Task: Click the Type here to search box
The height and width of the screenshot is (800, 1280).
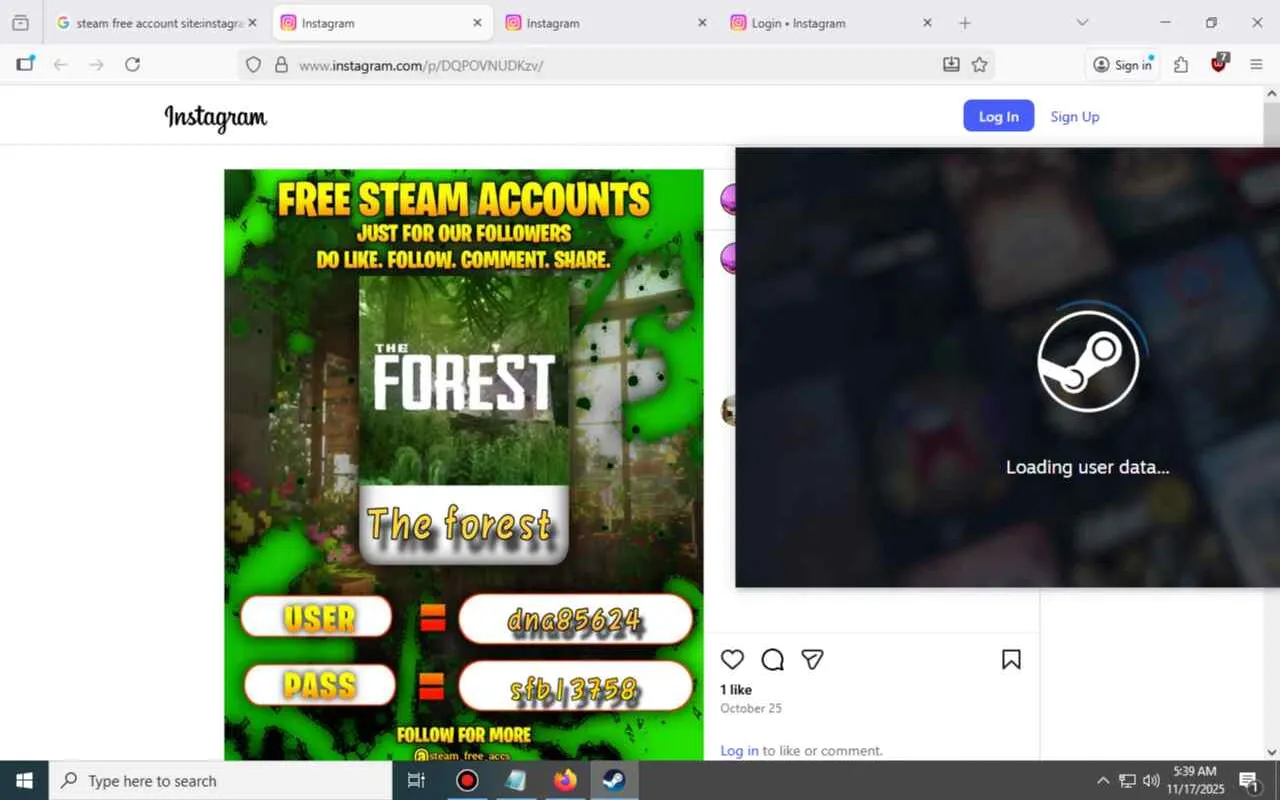Action: pos(220,781)
